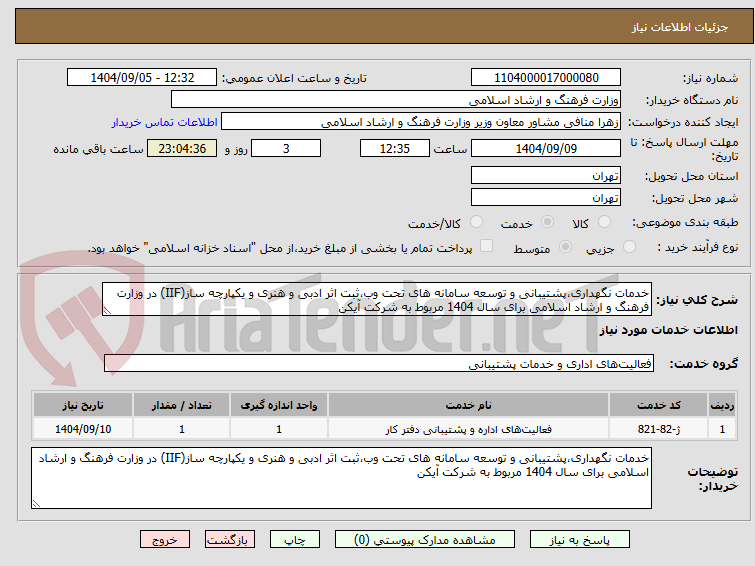The width and height of the screenshot is (755, 566).
Task: Click the توضیحات خریدار text area
Action: click(341, 478)
